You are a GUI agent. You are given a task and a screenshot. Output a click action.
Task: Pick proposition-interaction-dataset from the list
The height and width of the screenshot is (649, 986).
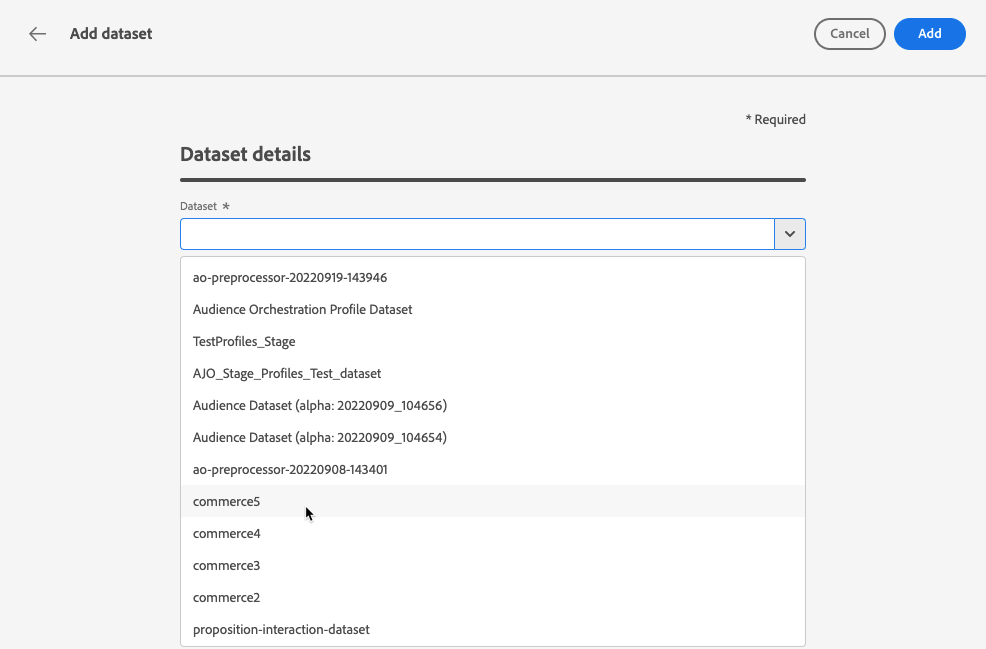(281, 629)
